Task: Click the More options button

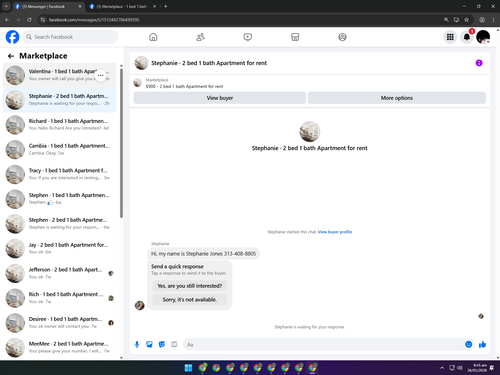Action: [x=397, y=98]
